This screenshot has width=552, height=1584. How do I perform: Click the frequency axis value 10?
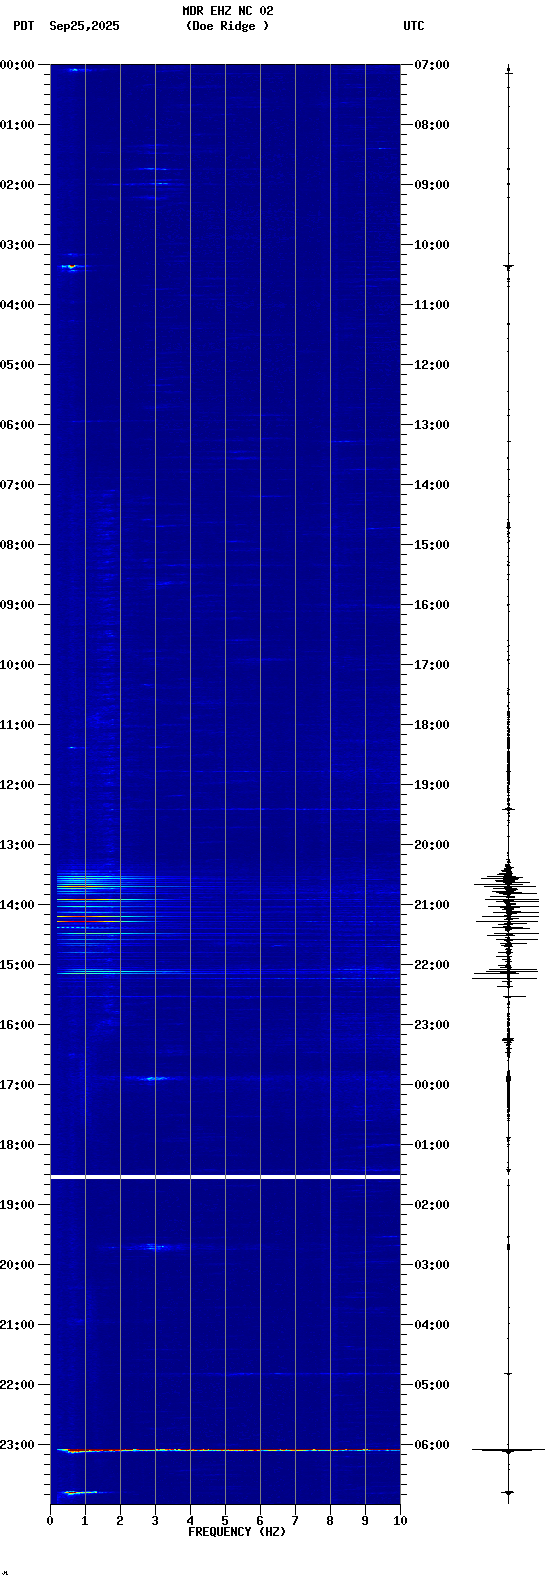tap(400, 1522)
